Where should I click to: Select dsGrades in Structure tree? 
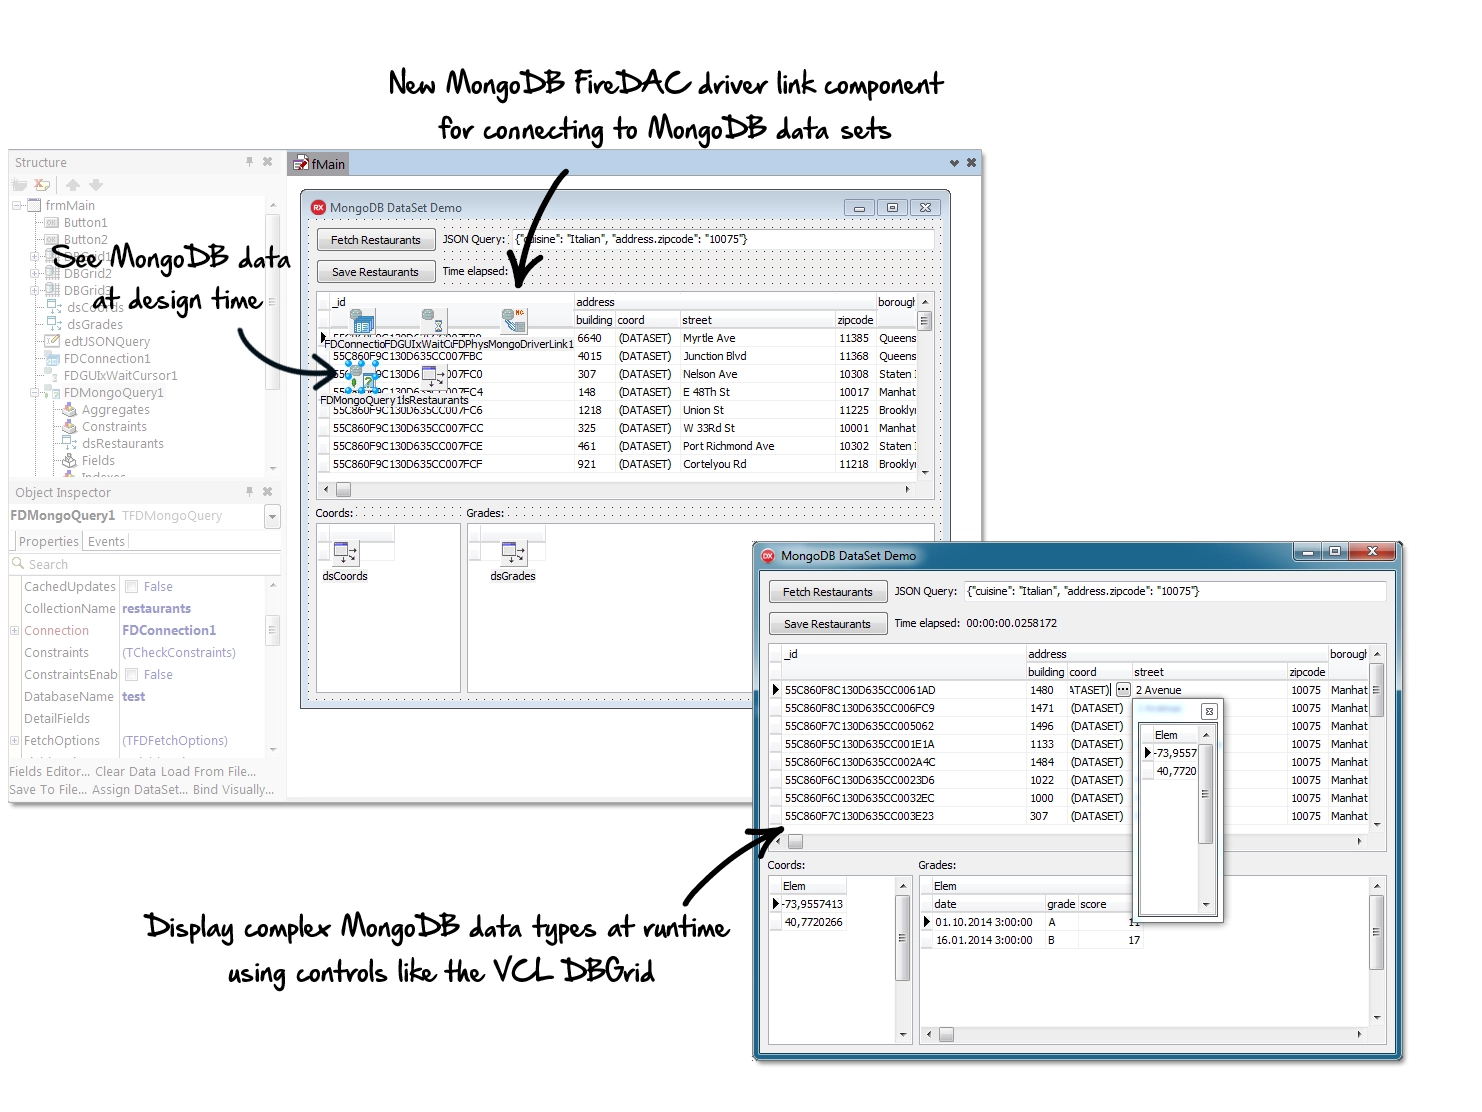[95, 324]
